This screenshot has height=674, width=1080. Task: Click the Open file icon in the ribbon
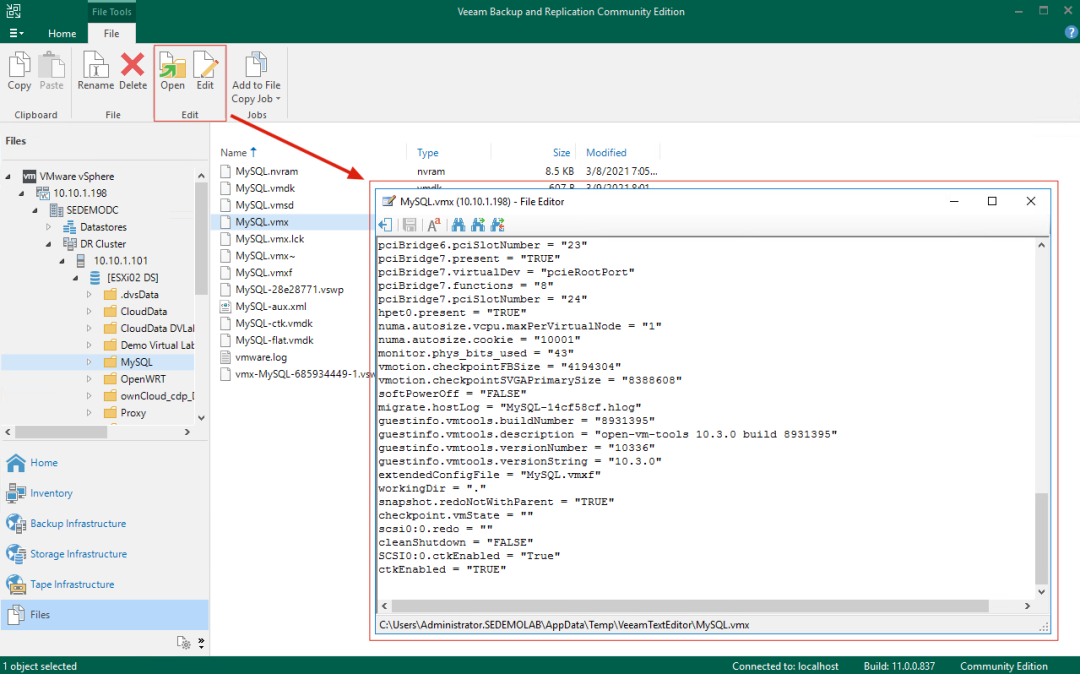[x=172, y=65]
